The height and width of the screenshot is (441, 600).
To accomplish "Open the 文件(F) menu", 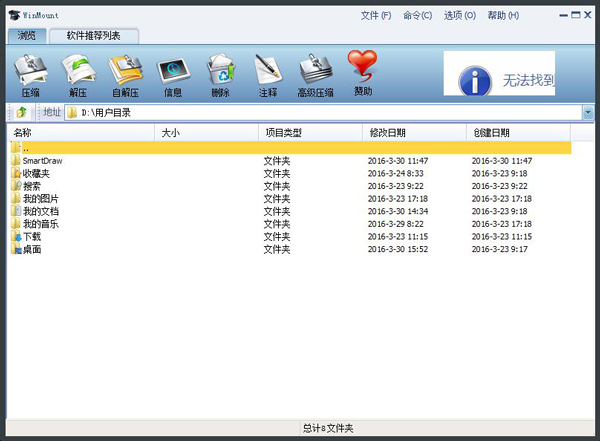I will pos(376,15).
